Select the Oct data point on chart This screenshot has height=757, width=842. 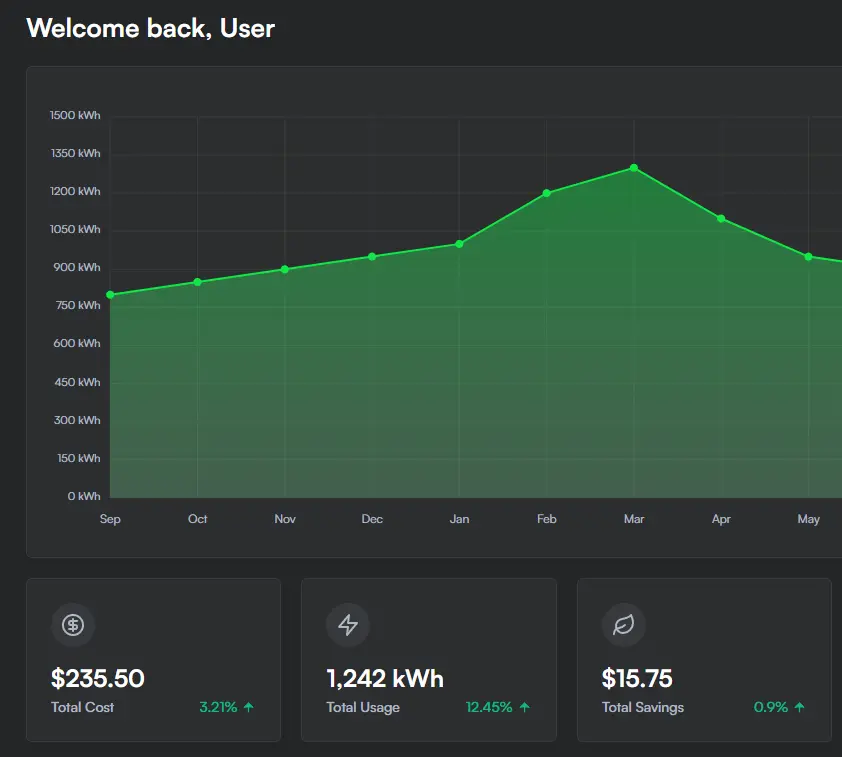(x=198, y=282)
